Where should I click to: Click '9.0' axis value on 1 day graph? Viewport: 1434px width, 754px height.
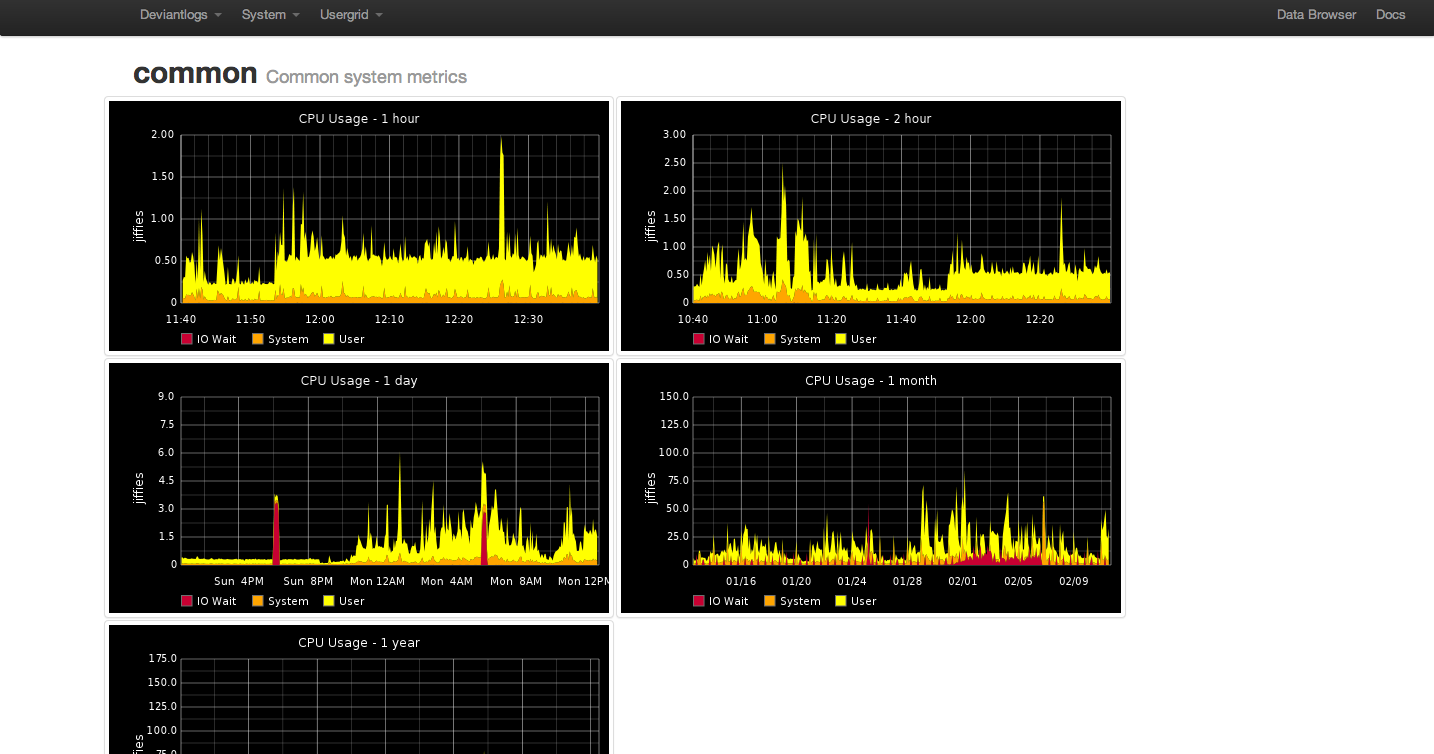pos(166,397)
